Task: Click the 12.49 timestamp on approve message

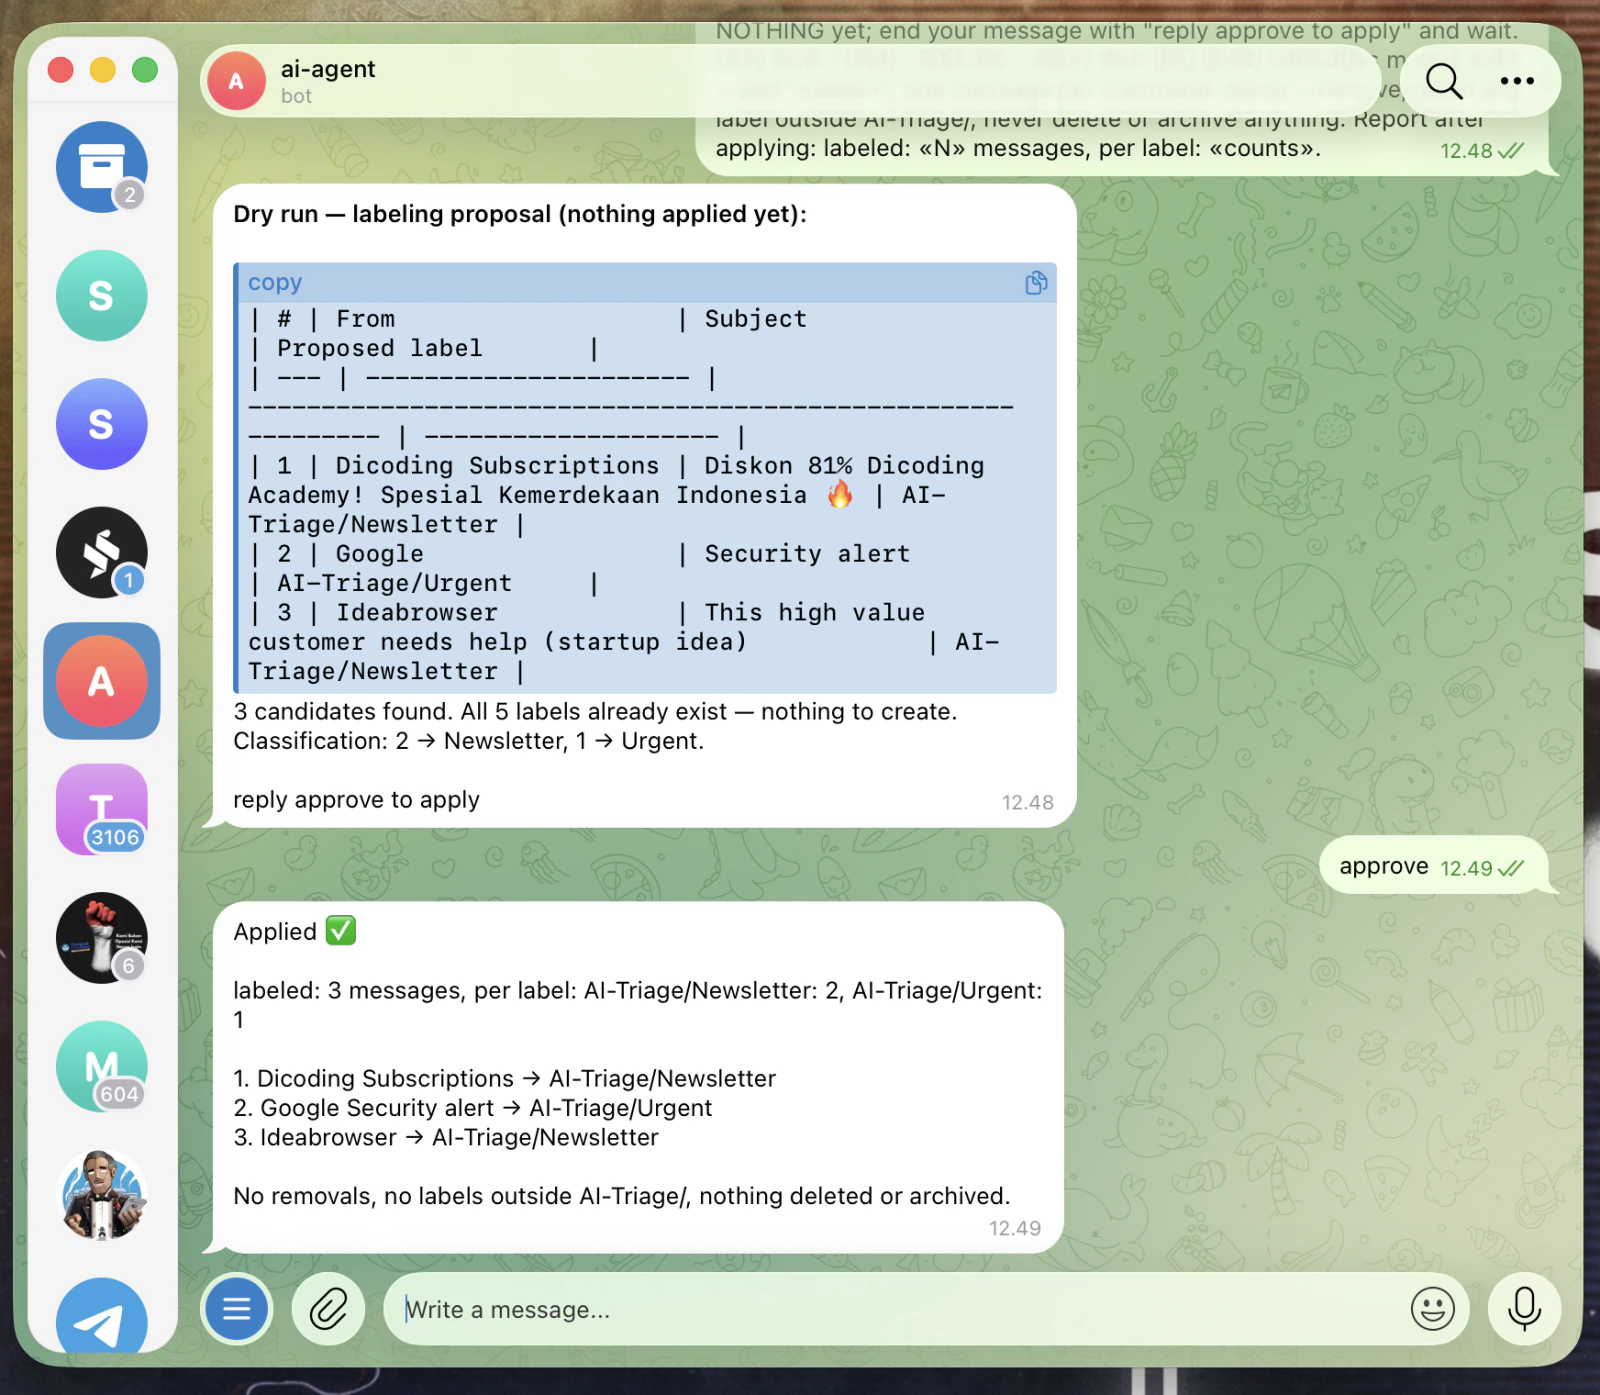Action: pos(1466,868)
